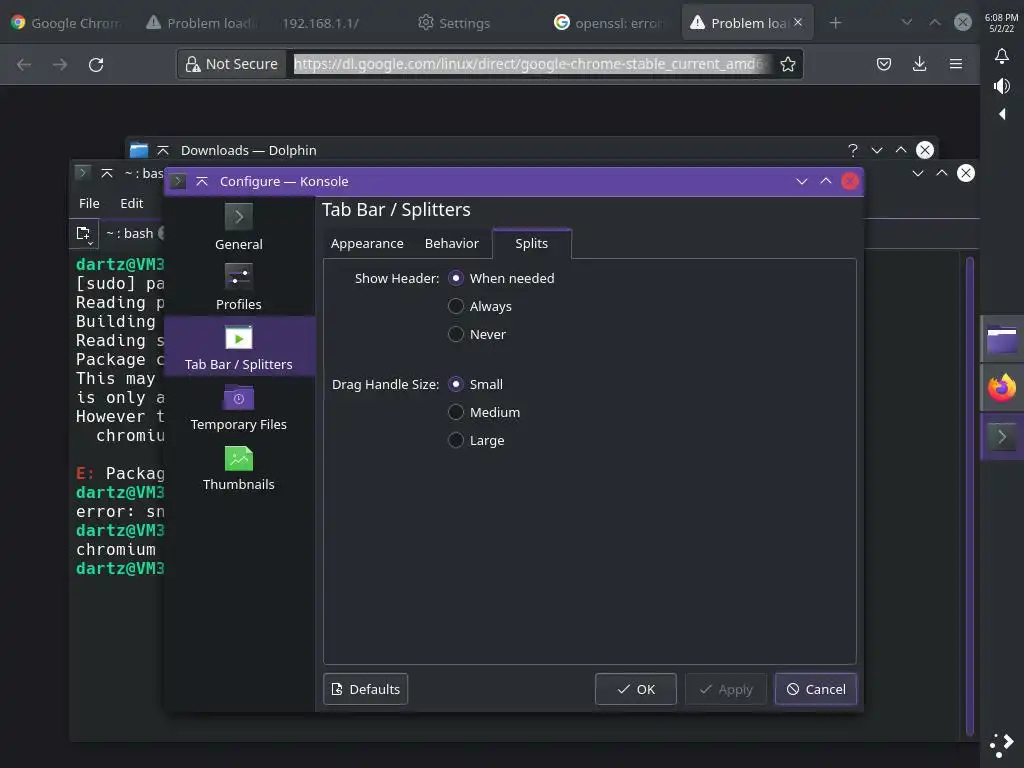This screenshot has height=768, width=1024.
Task: Open Temporary Files settings page
Action: click(x=238, y=407)
